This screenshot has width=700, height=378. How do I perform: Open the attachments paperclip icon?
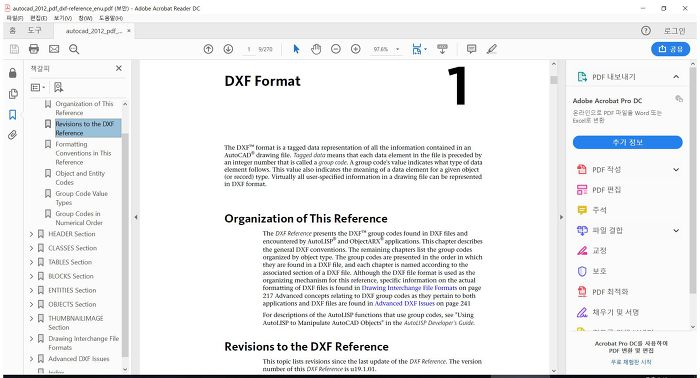click(x=12, y=135)
